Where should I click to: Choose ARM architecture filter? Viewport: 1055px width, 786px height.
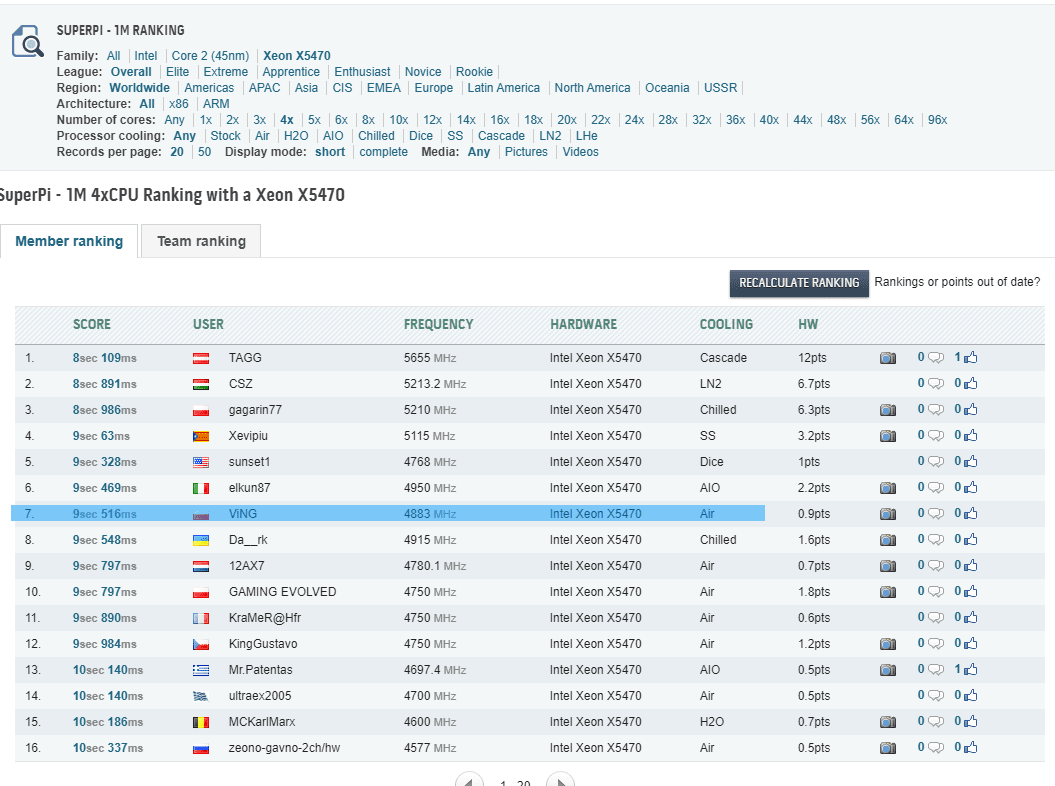coord(216,104)
